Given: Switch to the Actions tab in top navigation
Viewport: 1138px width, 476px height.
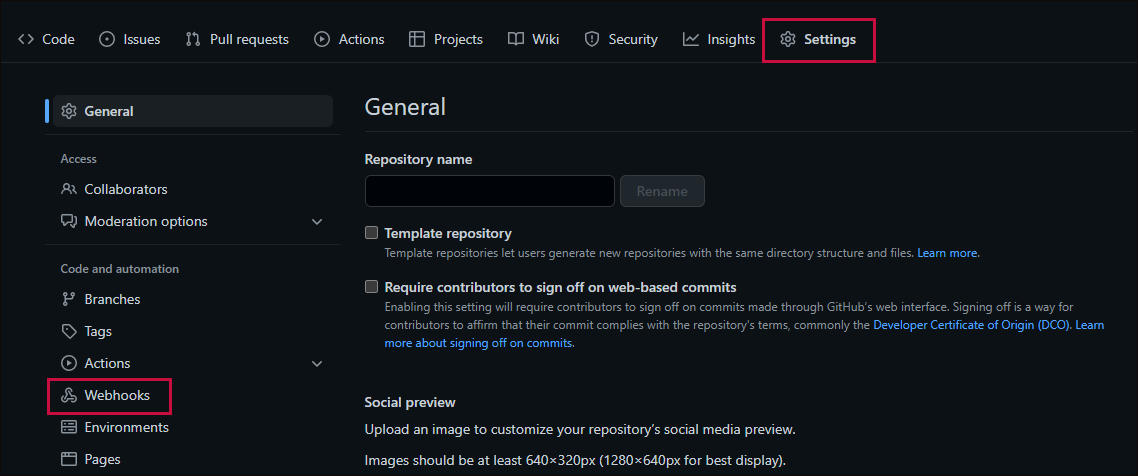Looking at the screenshot, I should [x=349, y=39].
